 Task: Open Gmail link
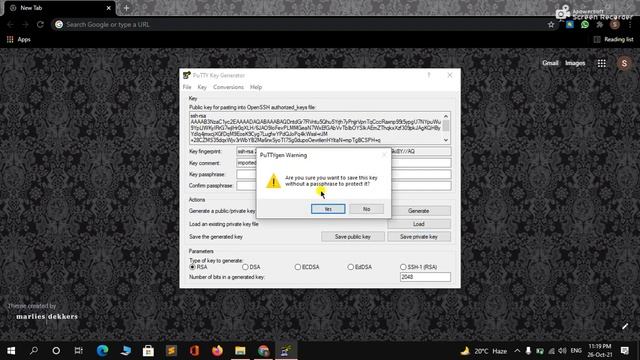pos(550,63)
